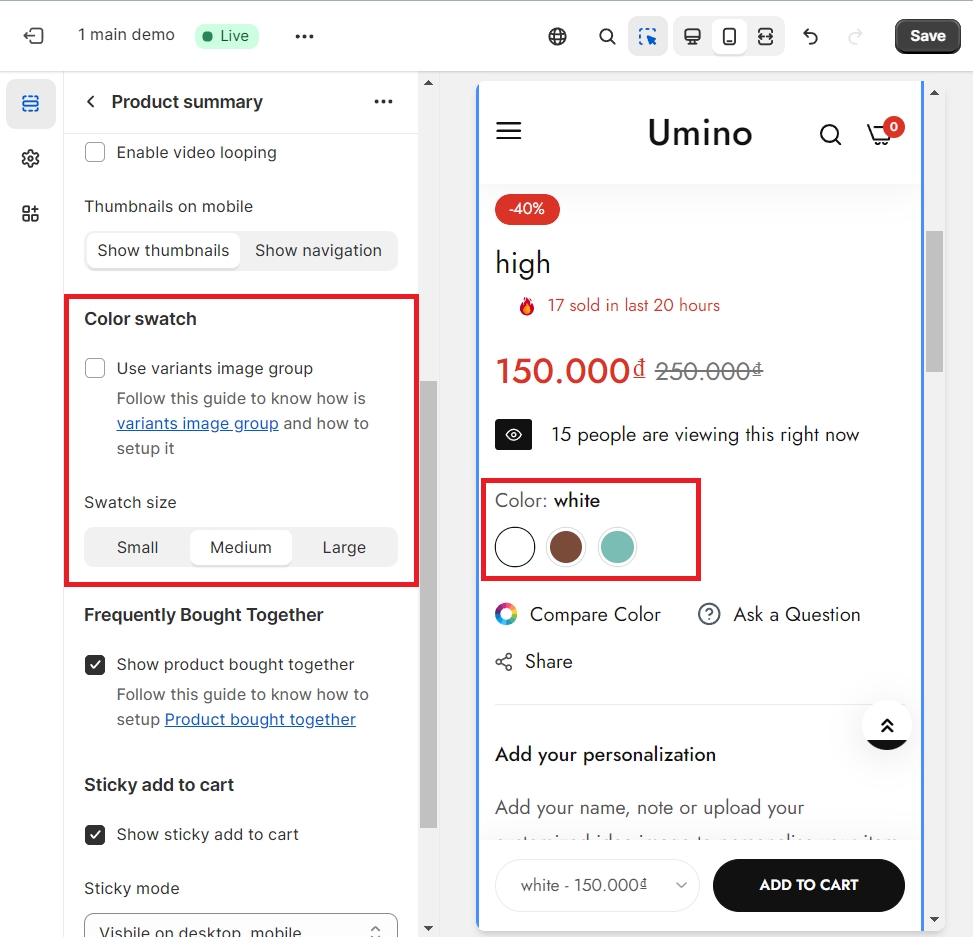Viewport: 973px width, 937px height.
Task: Enable video looping checkbox
Action: [95, 152]
